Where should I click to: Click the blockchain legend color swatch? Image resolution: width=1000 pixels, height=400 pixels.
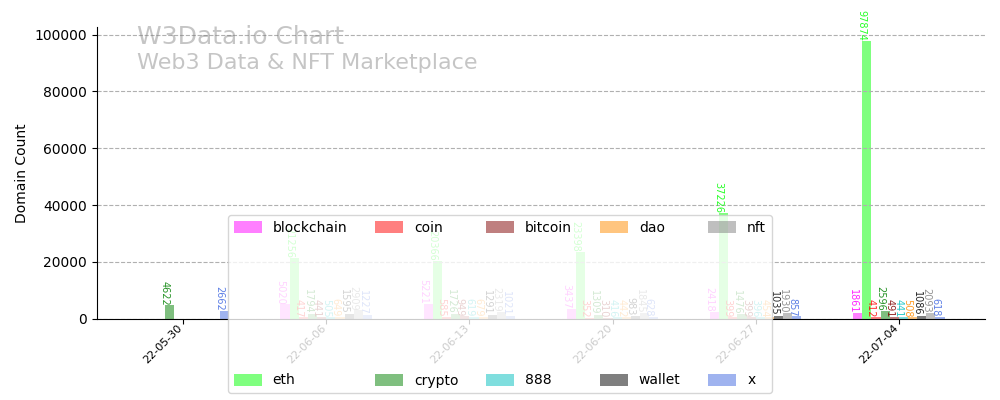247,228
